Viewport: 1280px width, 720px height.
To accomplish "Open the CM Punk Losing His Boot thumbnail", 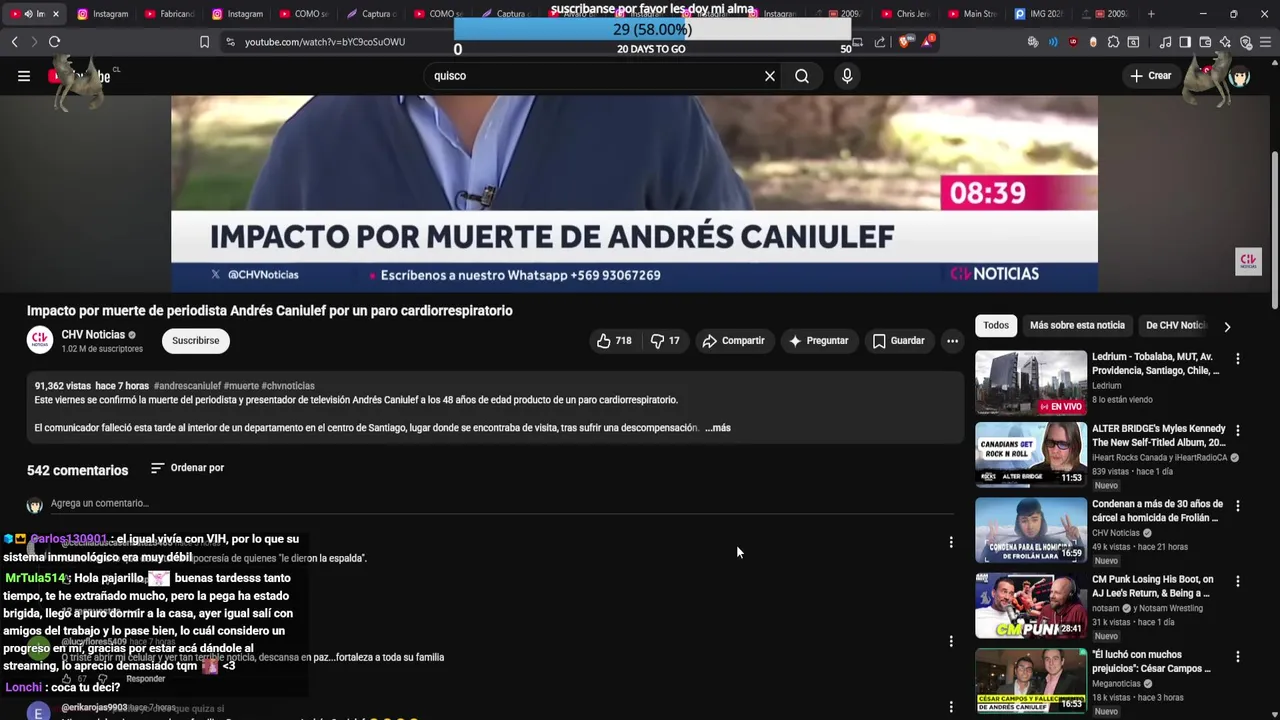I will click(x=1031, y=606).
